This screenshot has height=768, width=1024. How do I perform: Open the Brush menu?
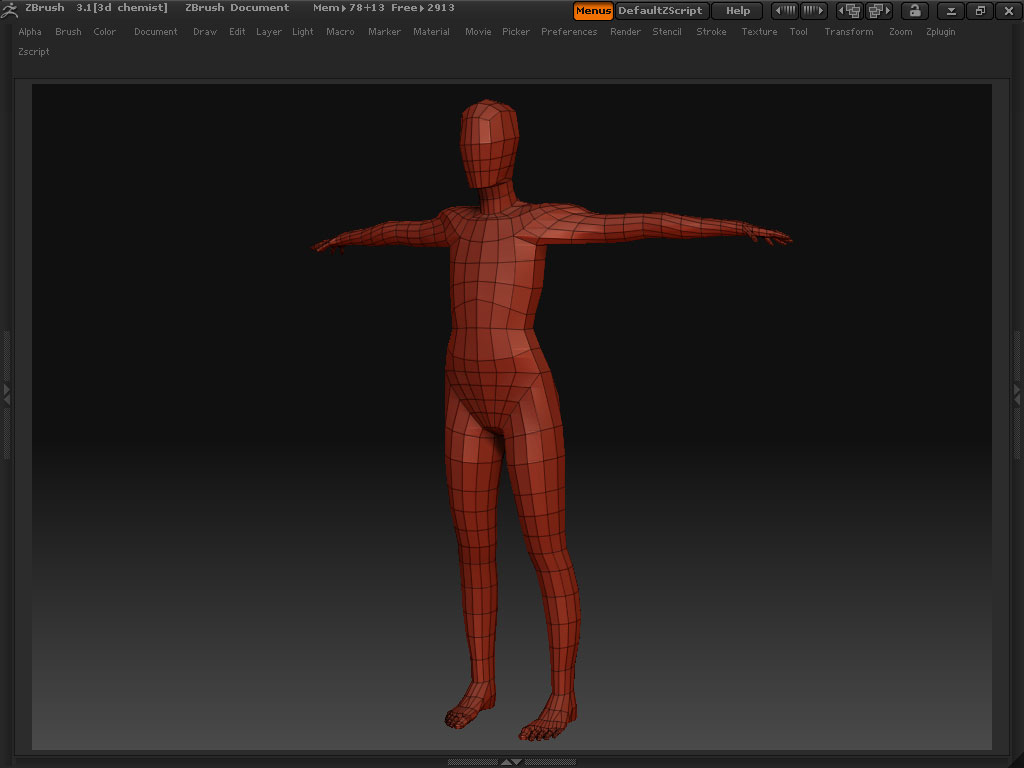point(69,31)
